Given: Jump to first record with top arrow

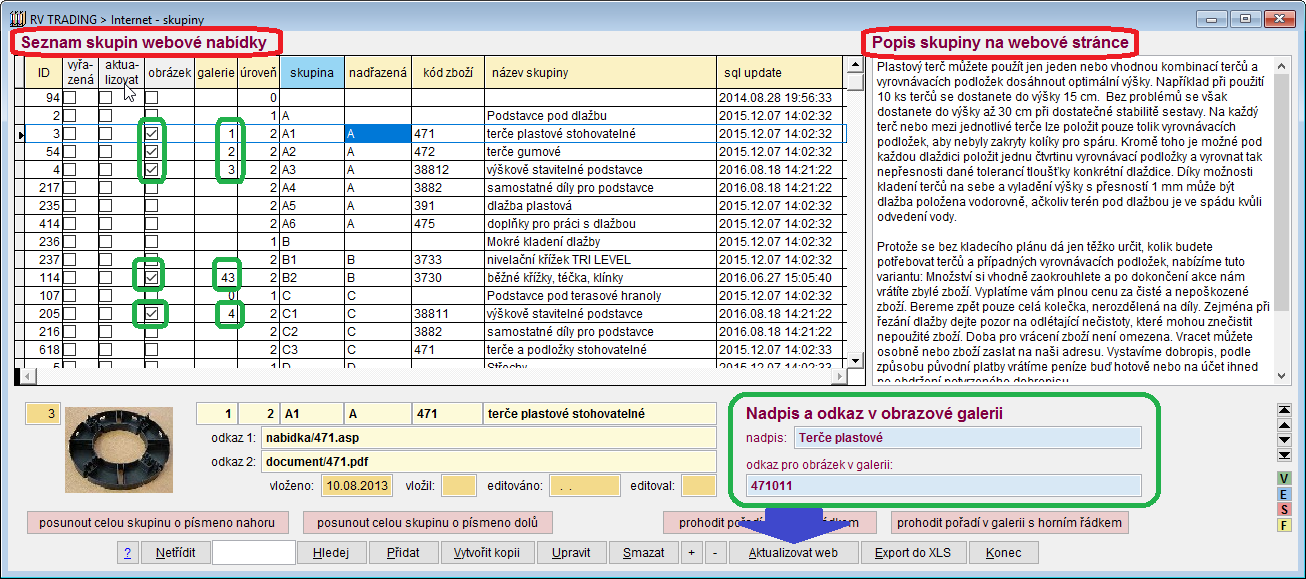Looking at the screenshot, I should (x=1284, y=410).
